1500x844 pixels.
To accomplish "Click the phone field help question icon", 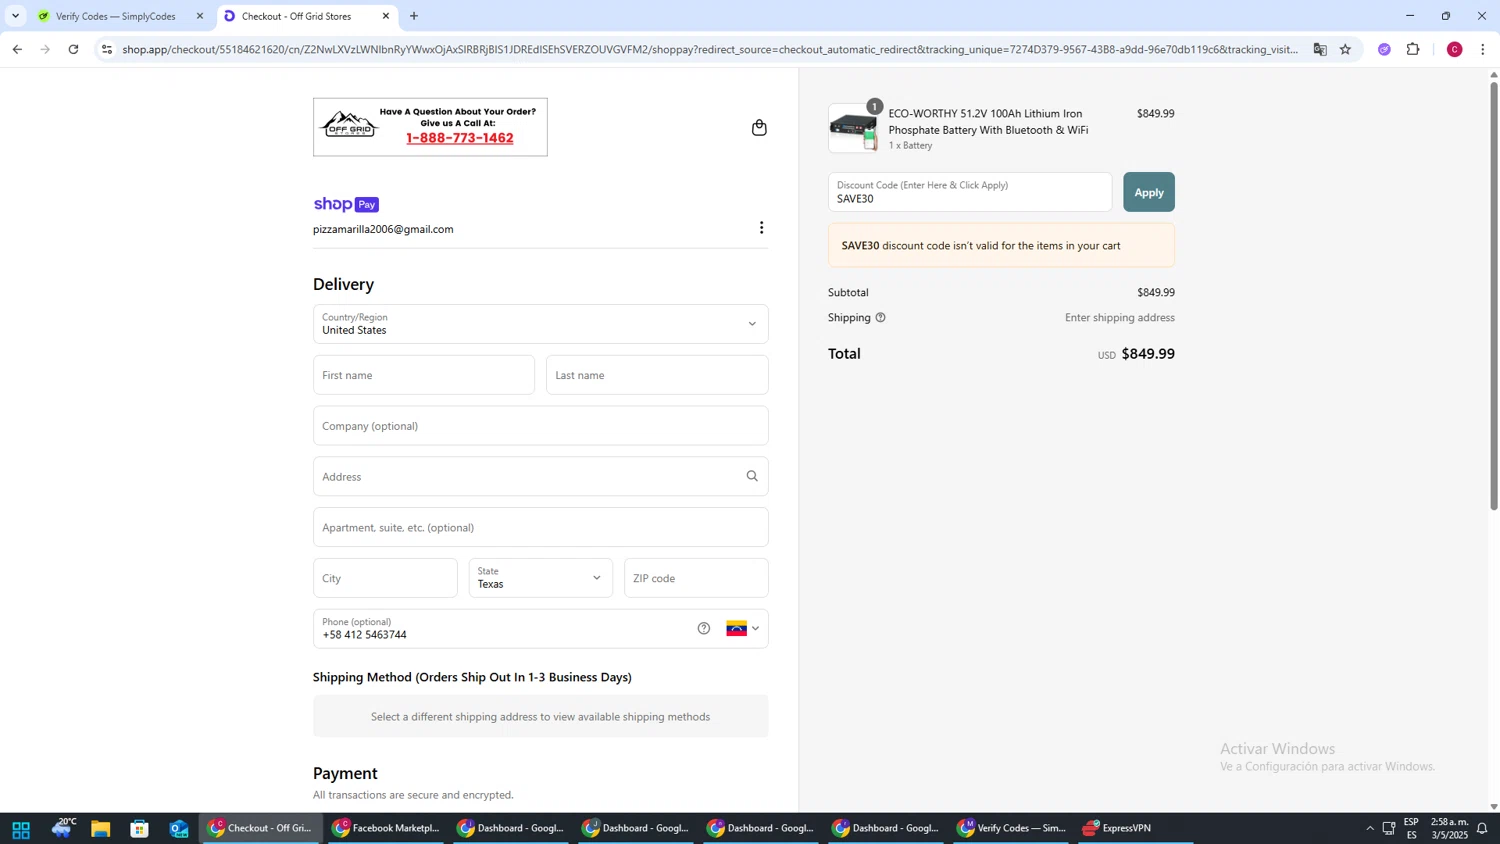I will tap(704, 628).
